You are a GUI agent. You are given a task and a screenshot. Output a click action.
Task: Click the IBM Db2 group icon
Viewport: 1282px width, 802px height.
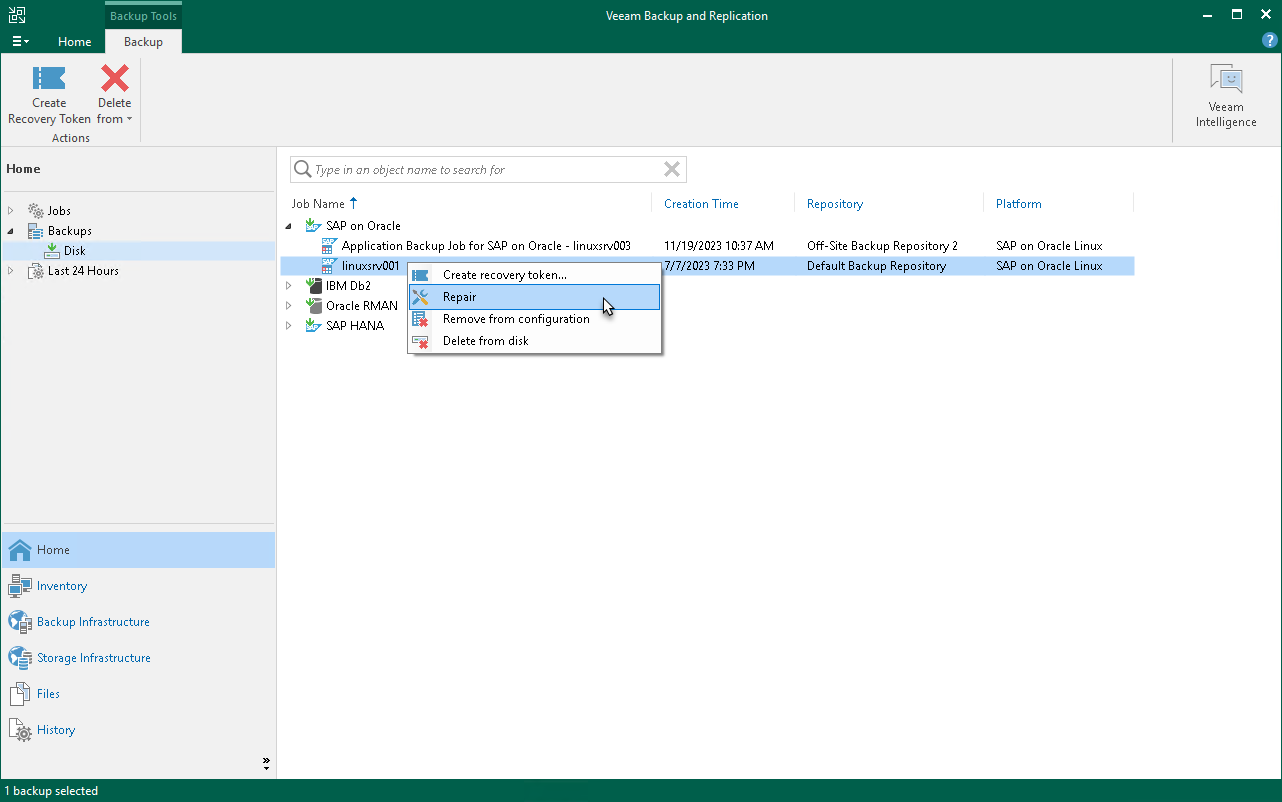pos(313,286)
